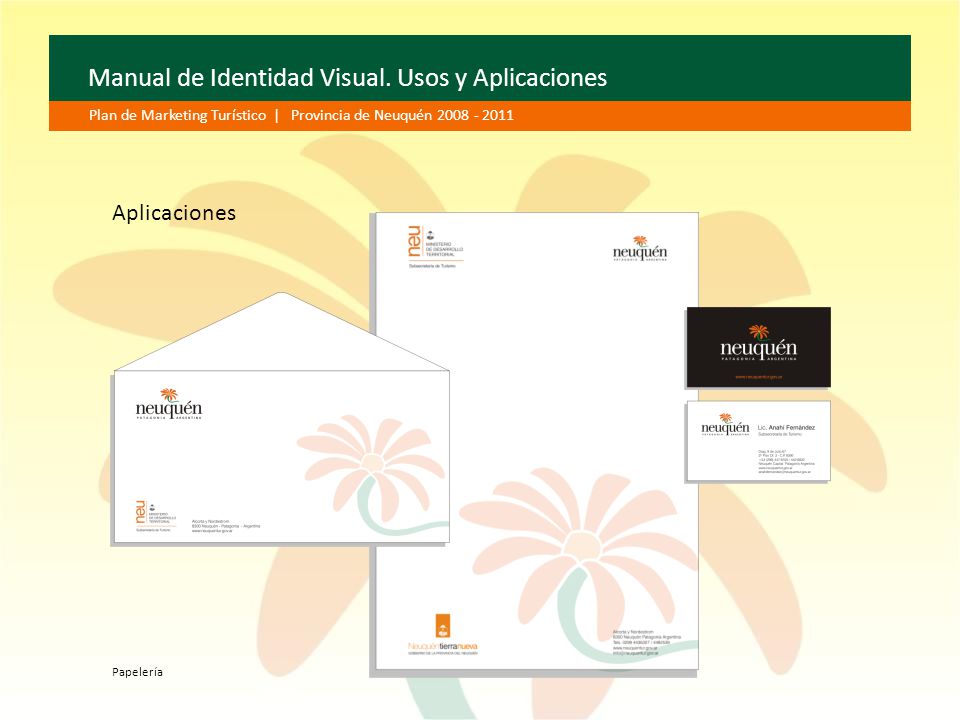This screenshot has height=720, width=960.
Task: Click the address block at letterhead bottom right
Action: click(647, 643)
